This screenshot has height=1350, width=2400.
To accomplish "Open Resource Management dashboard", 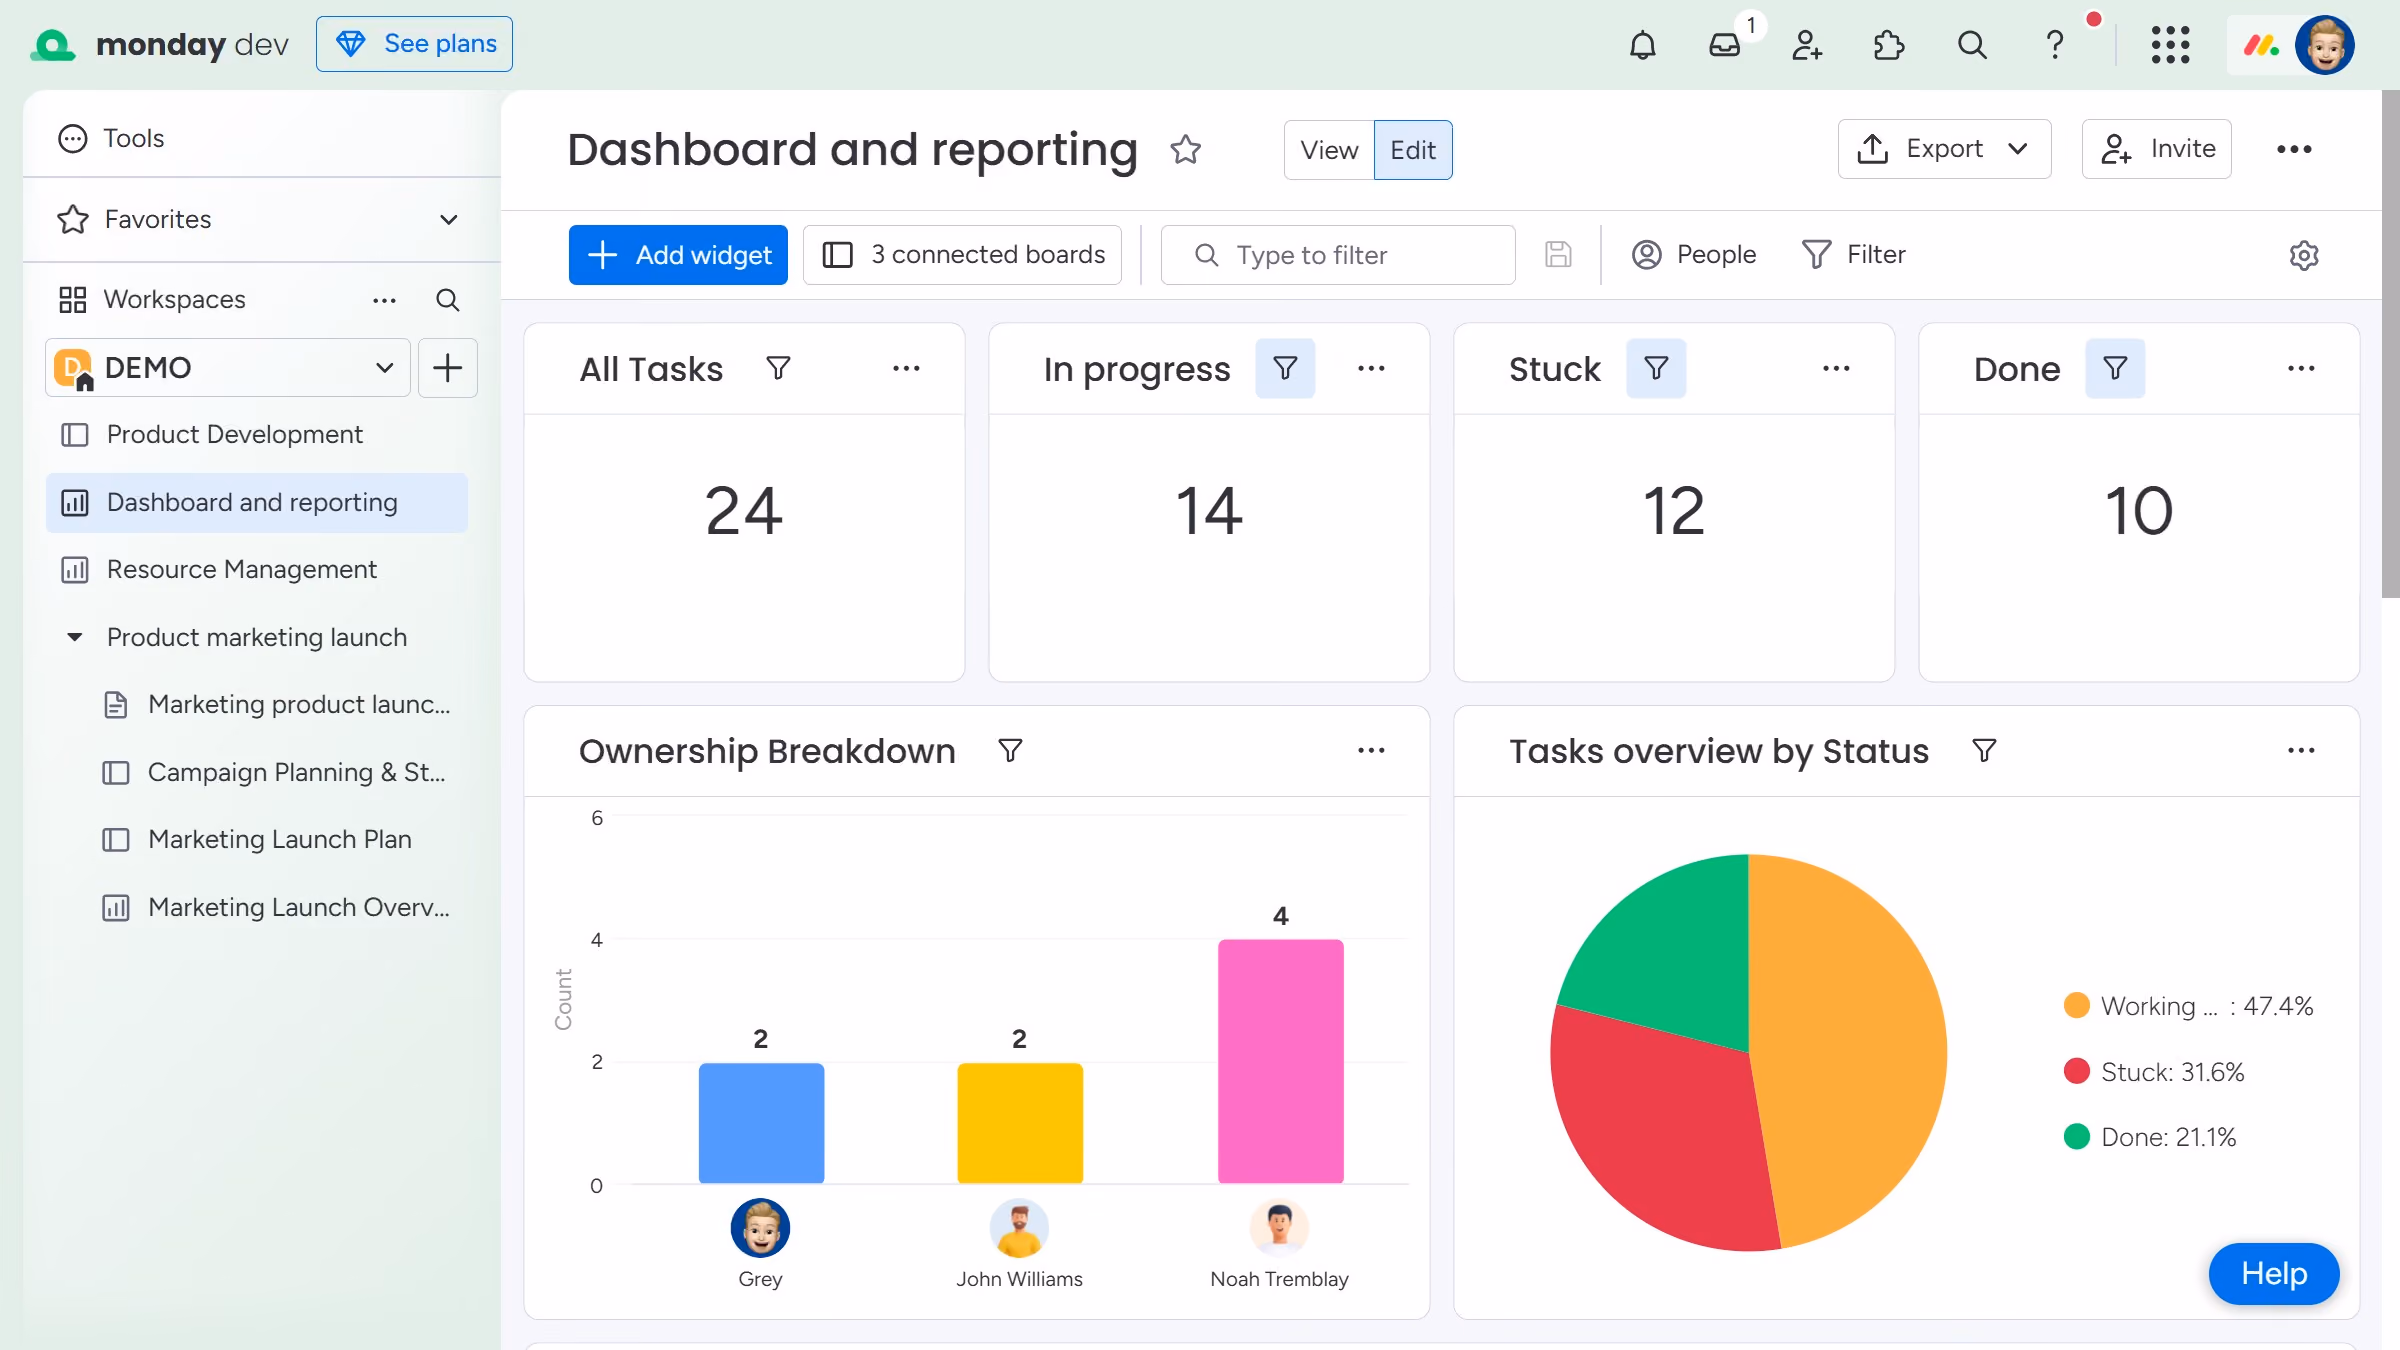I will (x=257, y=570).
